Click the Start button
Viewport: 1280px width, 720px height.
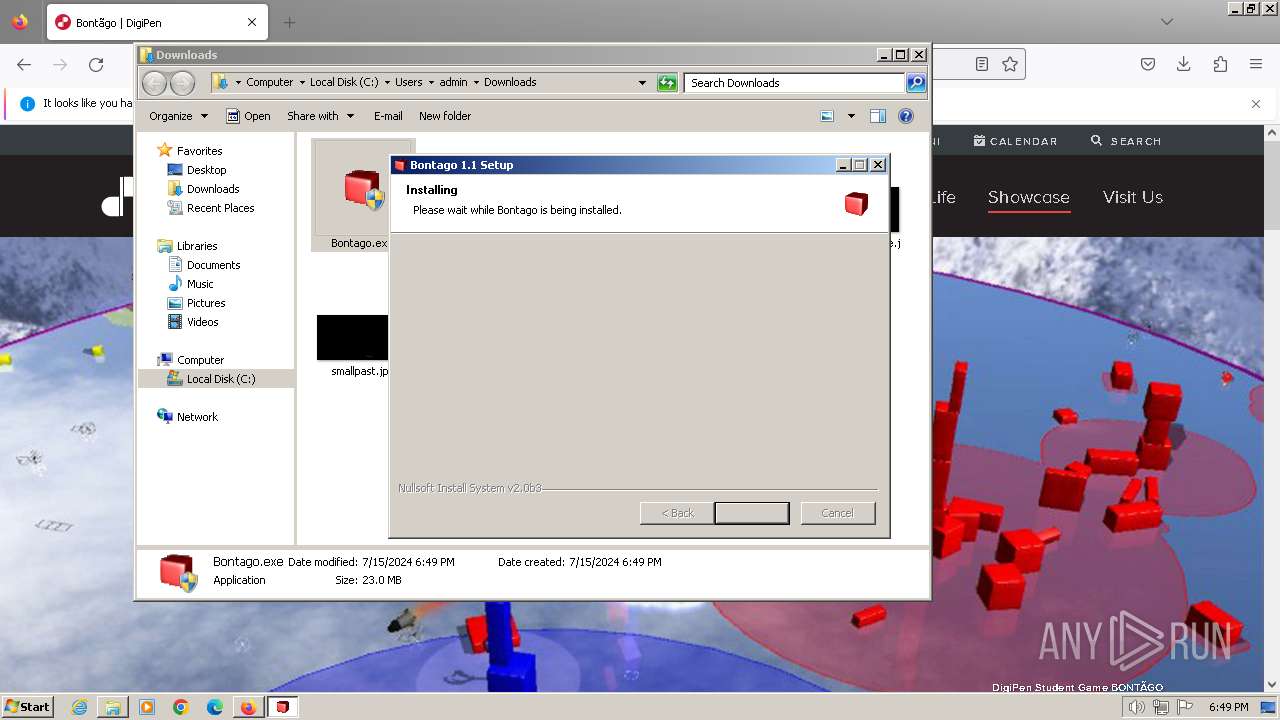tap(27, 707)
